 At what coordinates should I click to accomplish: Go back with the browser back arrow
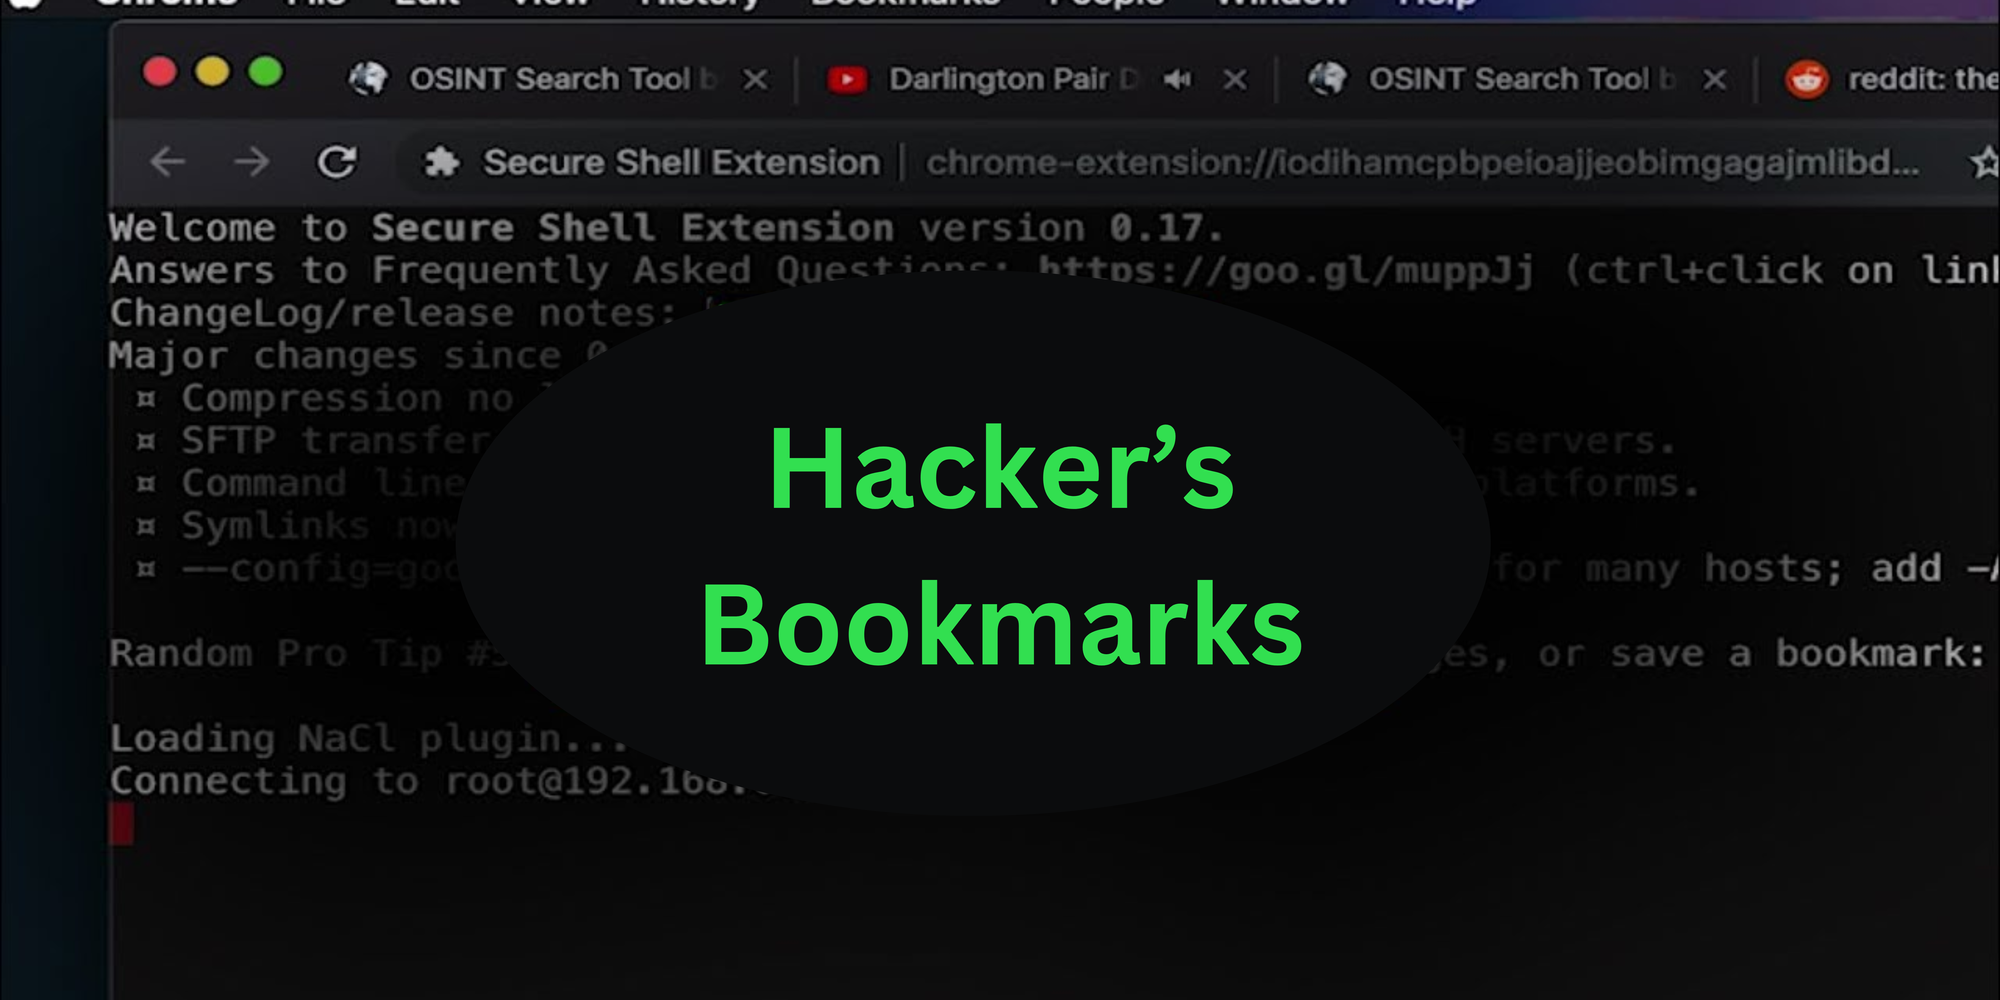pos(167,161)
